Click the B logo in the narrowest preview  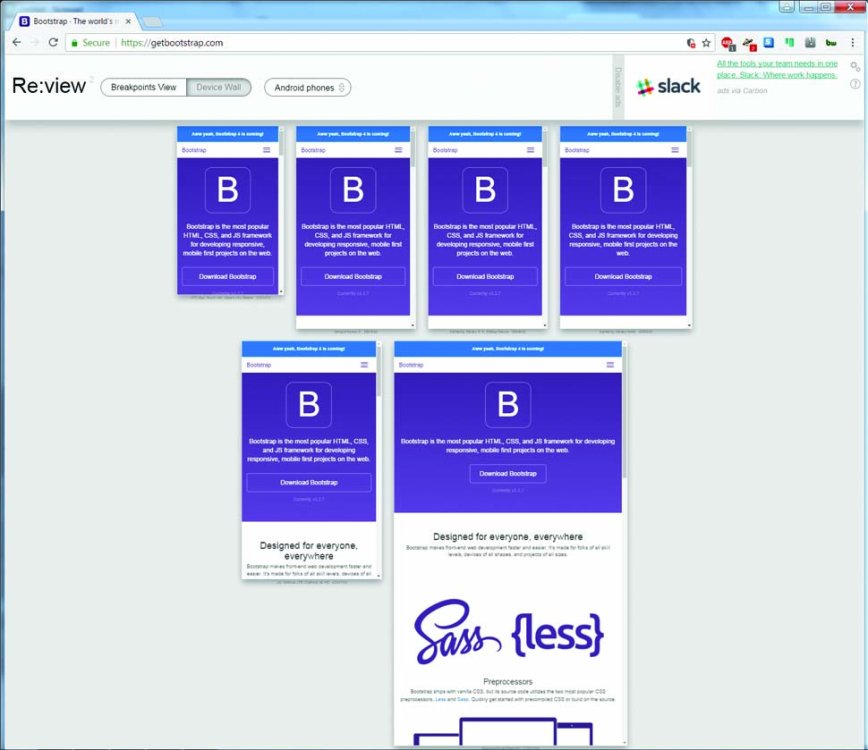228,190
